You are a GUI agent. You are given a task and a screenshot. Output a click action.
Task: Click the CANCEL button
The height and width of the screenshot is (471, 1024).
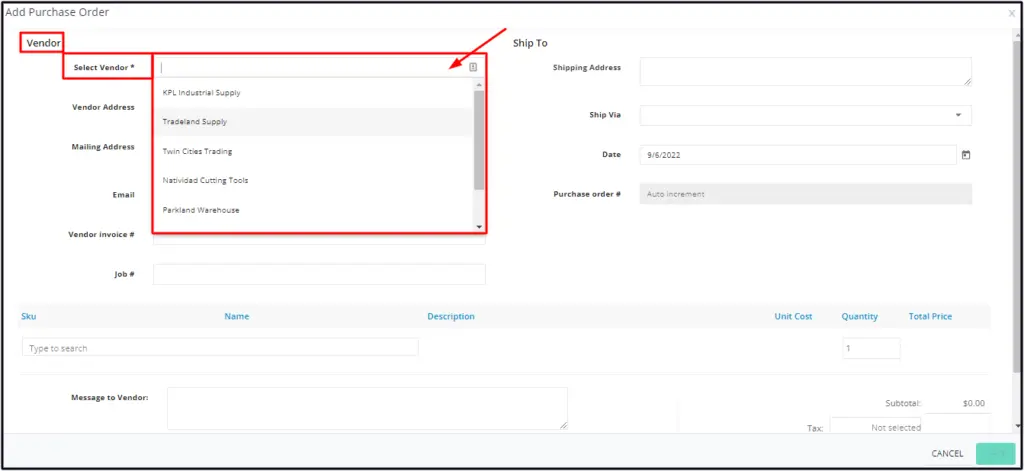[x=947, y=453]
